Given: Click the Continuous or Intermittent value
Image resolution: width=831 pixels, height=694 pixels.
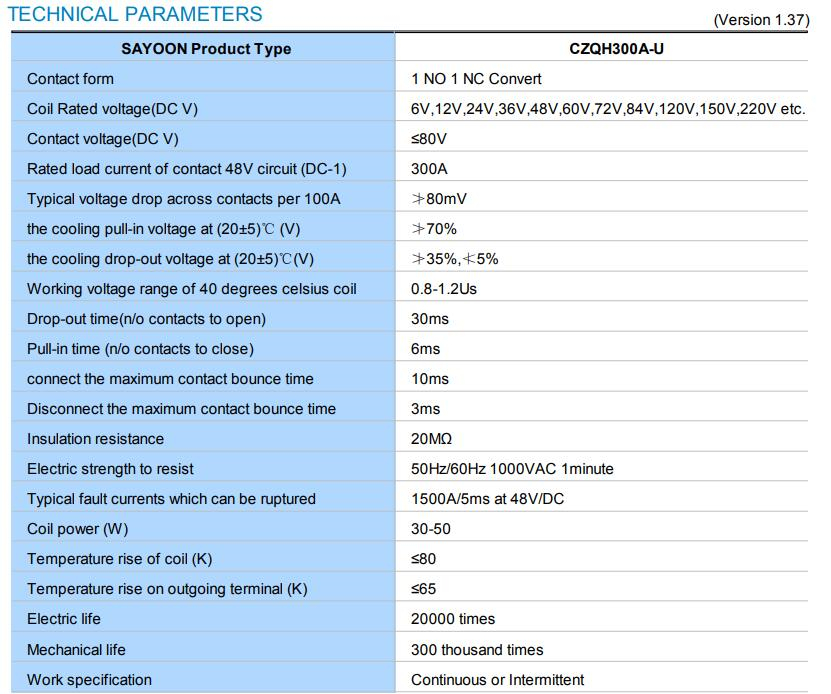Looking at the screenshot, I should click(x=497, y=680).
